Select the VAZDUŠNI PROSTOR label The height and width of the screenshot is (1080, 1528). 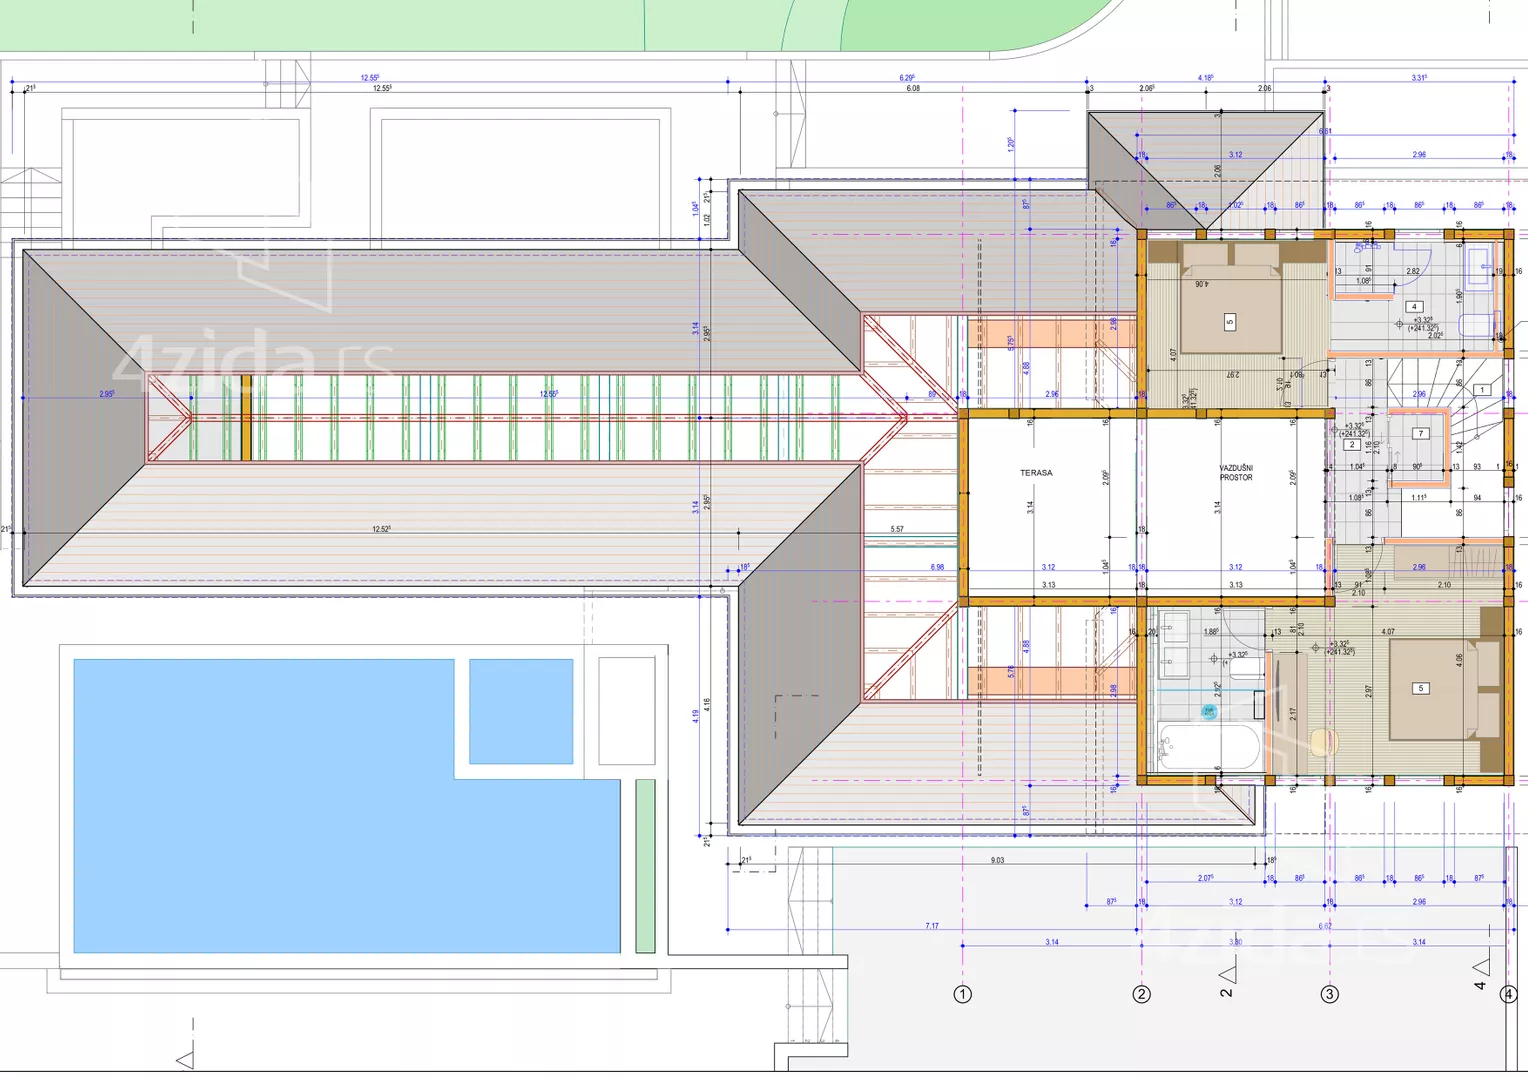click(x=1236, y=473)
